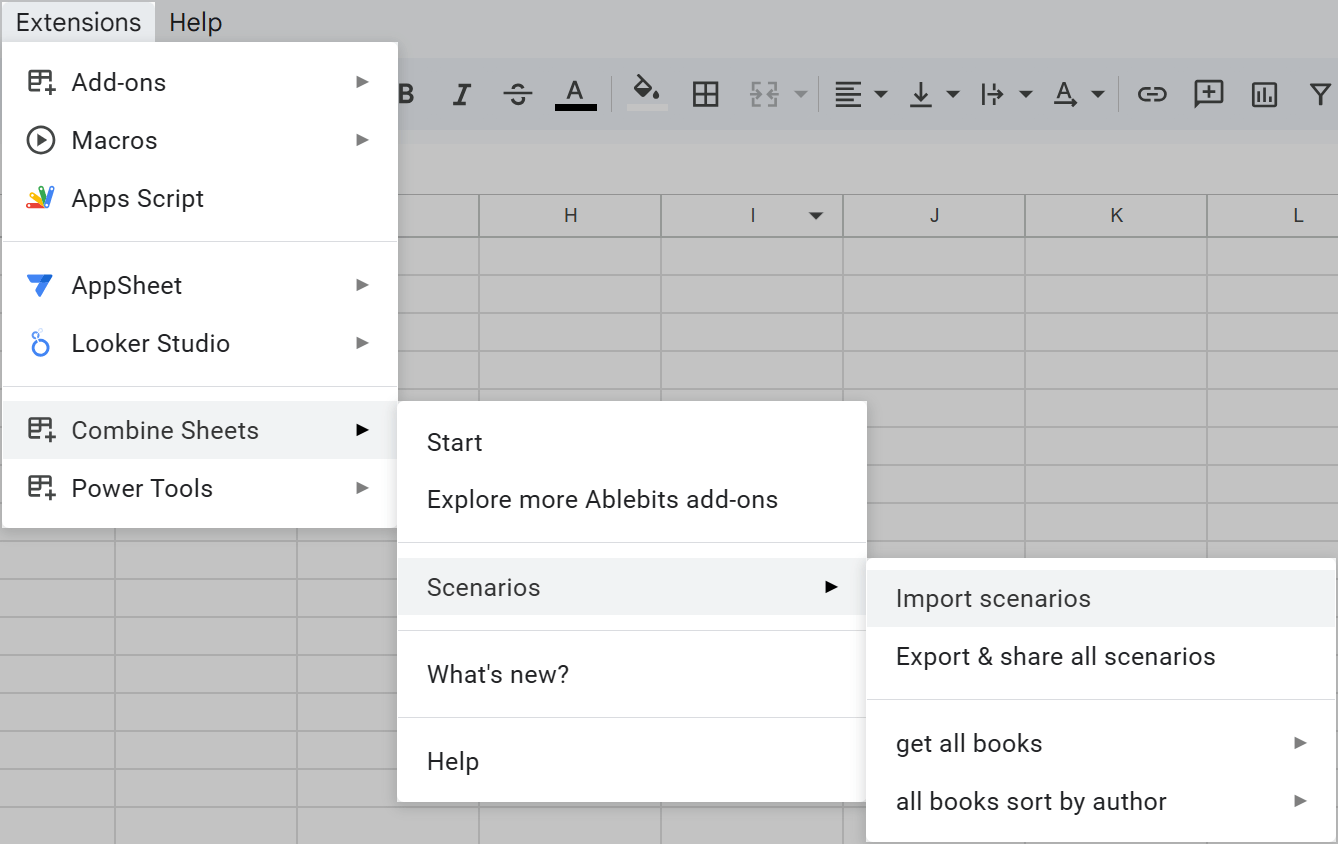Expand vertical align dropdown arrow
1338x844 pixels.
click(x=953, y=95)
